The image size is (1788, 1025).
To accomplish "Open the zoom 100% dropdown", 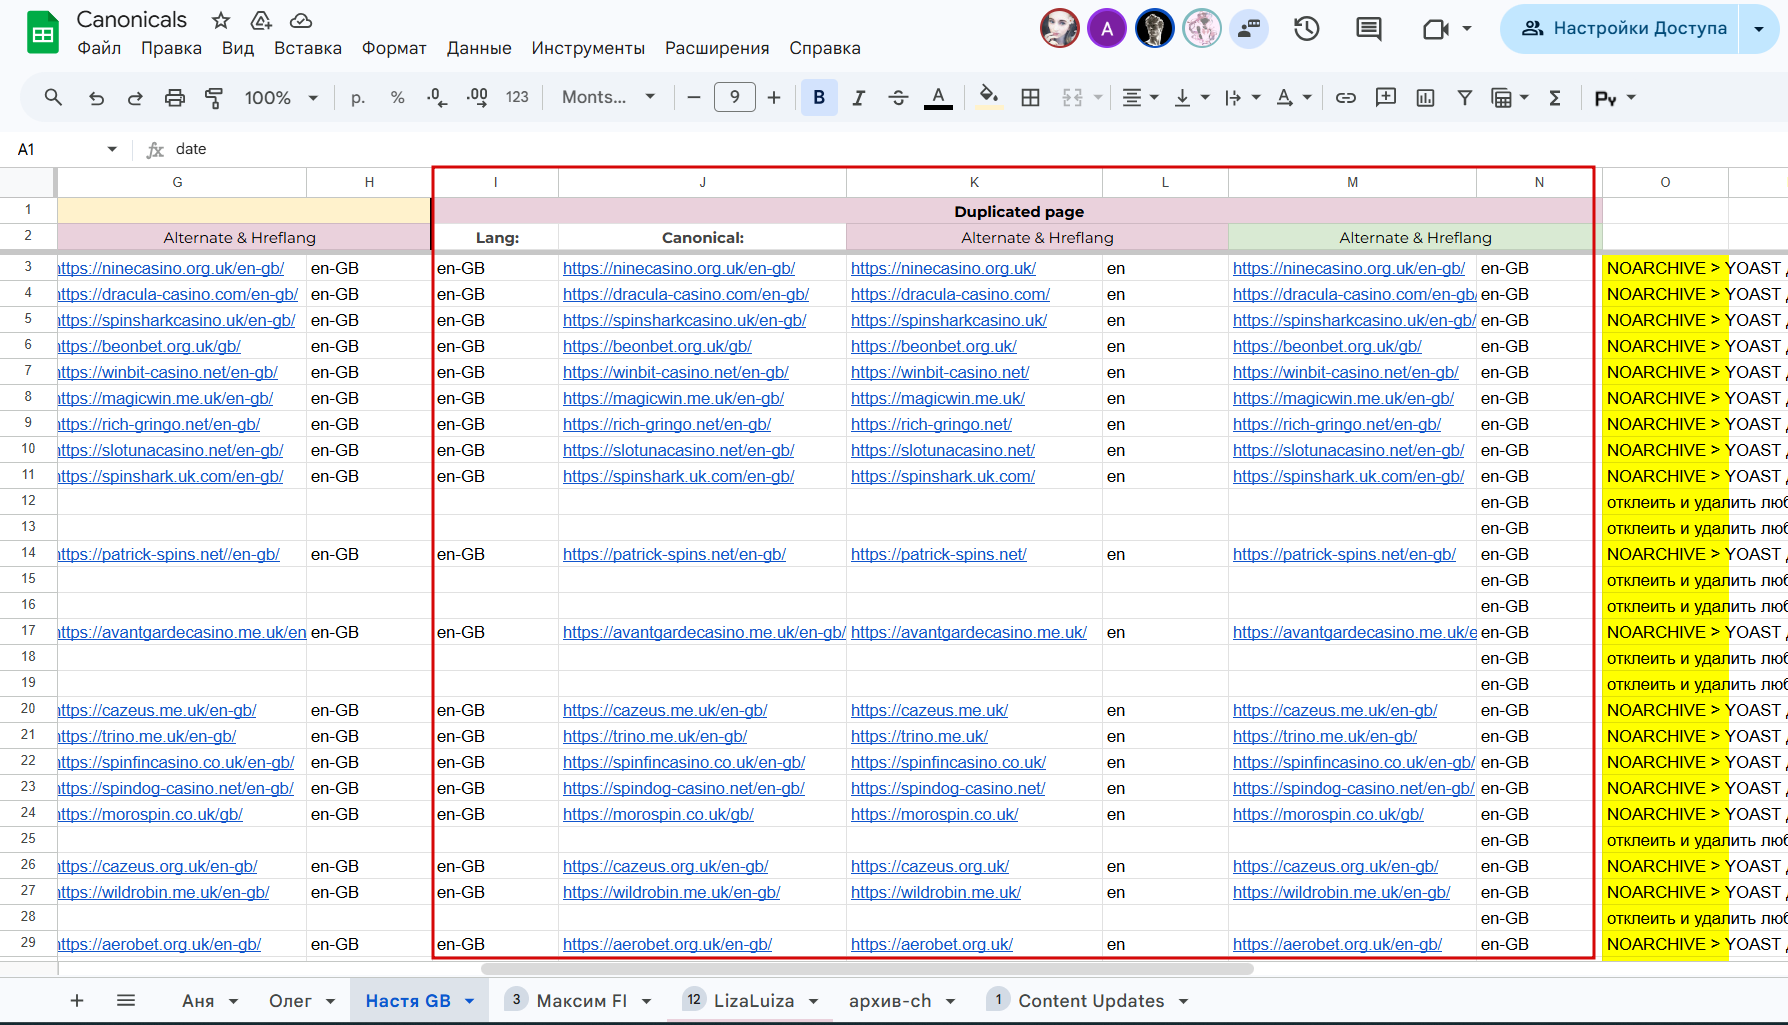I will (281, 97).
